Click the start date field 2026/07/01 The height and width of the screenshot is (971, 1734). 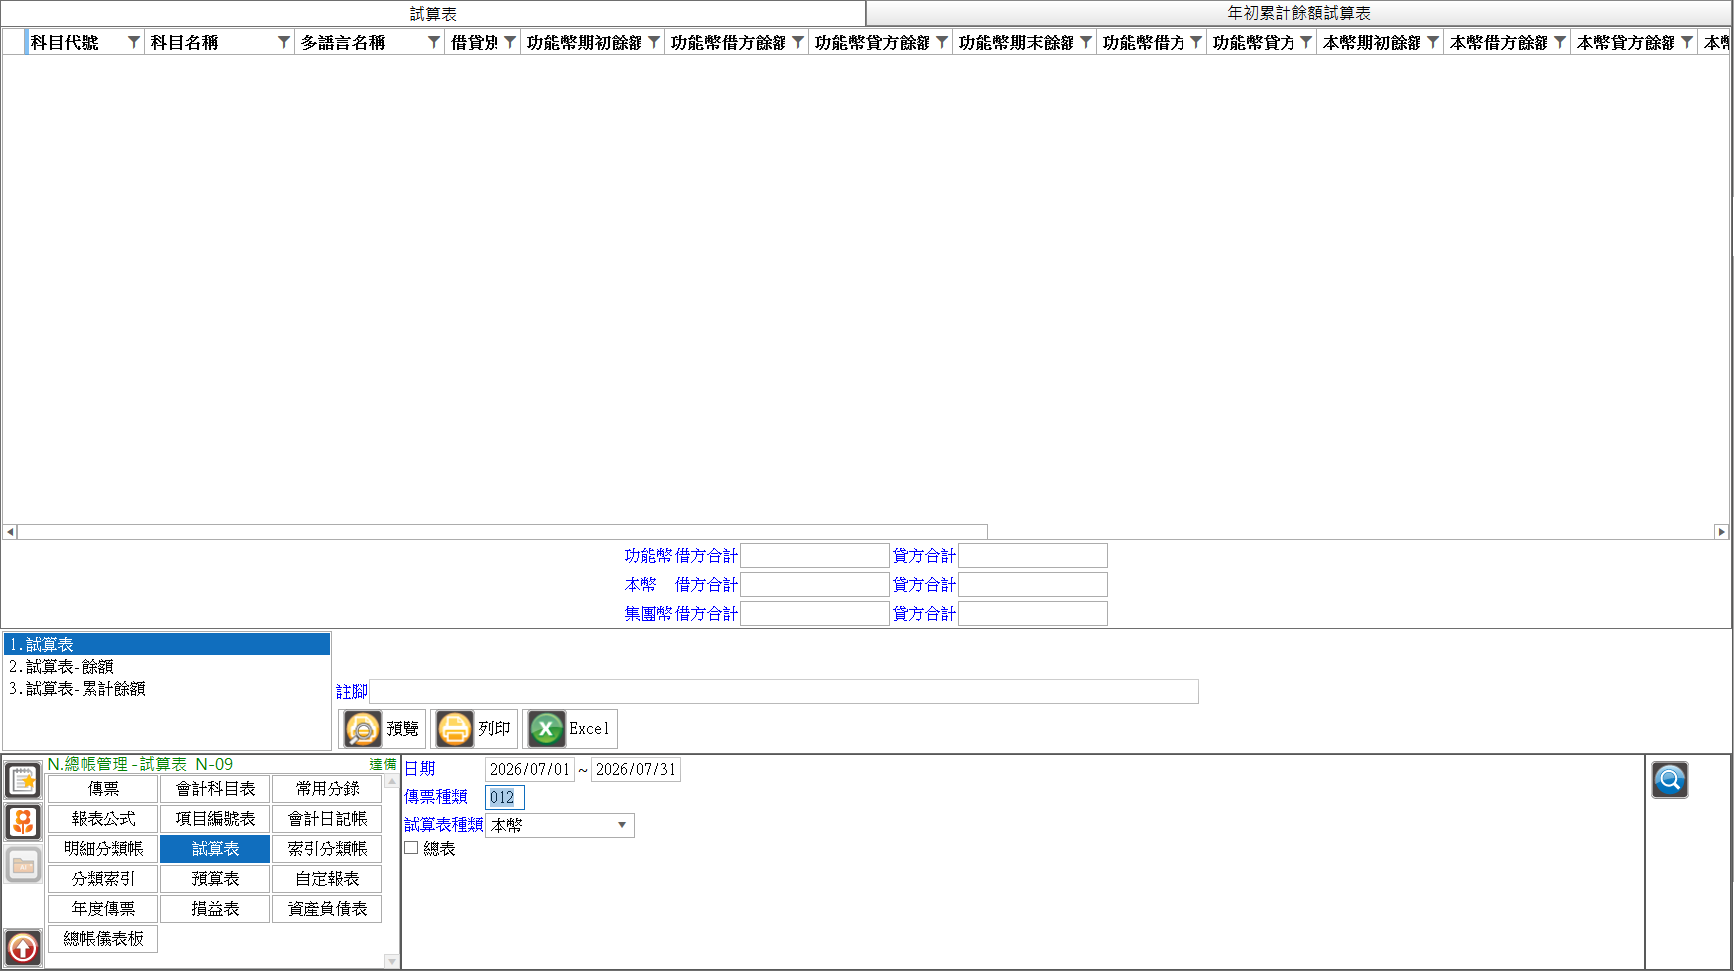529,769
